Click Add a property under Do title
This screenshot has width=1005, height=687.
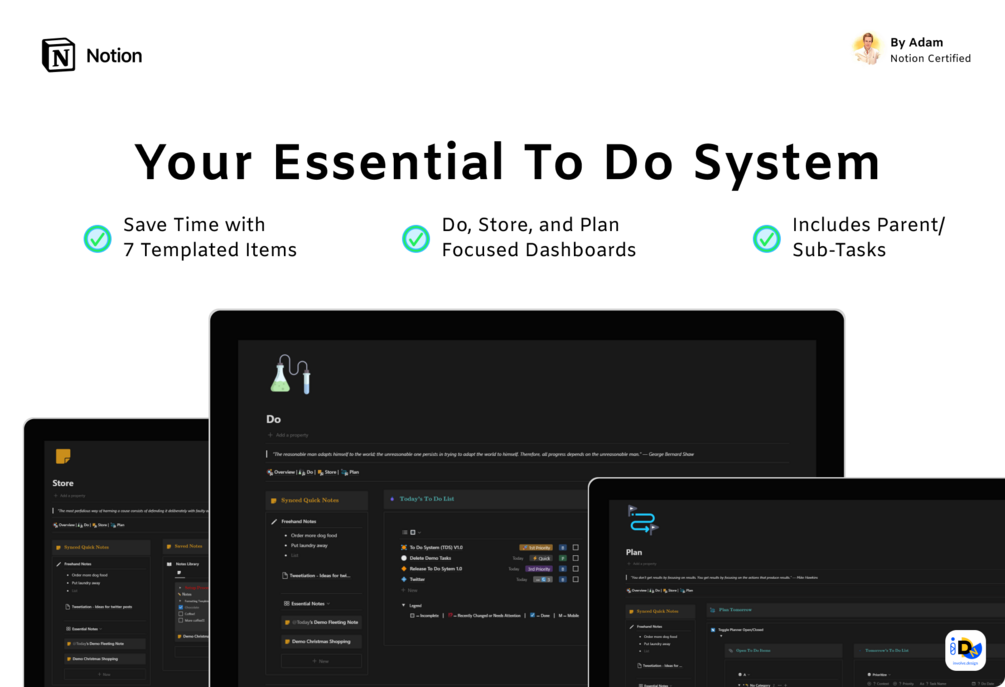tap(288, 435)
